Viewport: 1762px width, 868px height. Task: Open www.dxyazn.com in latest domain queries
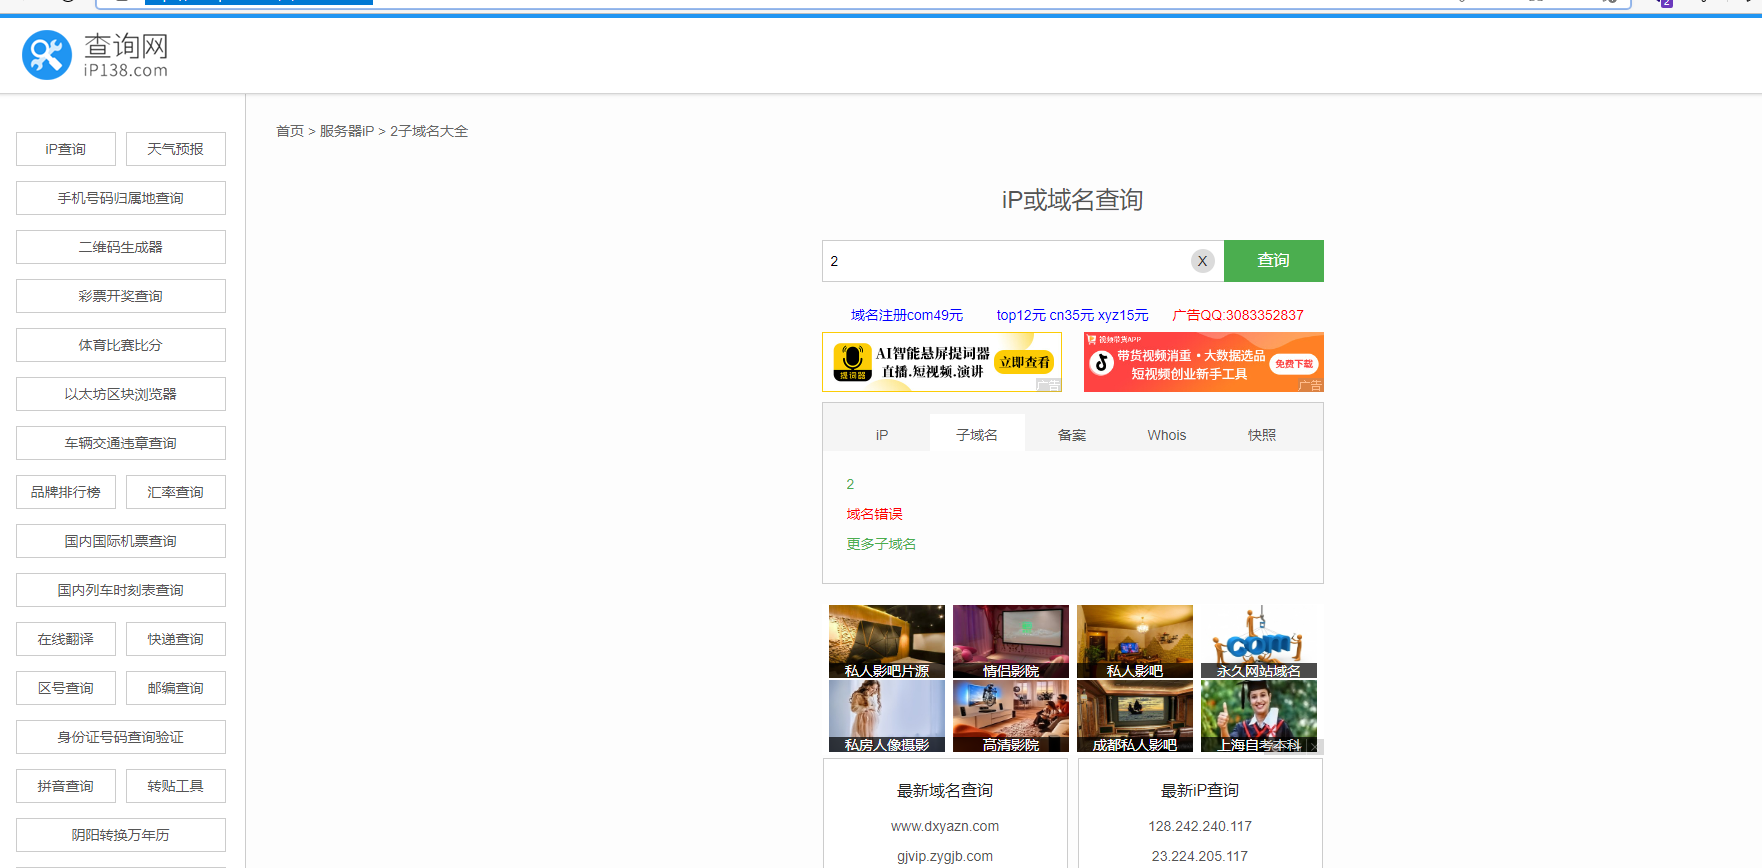pyautogui.click(x=944, y=826)
